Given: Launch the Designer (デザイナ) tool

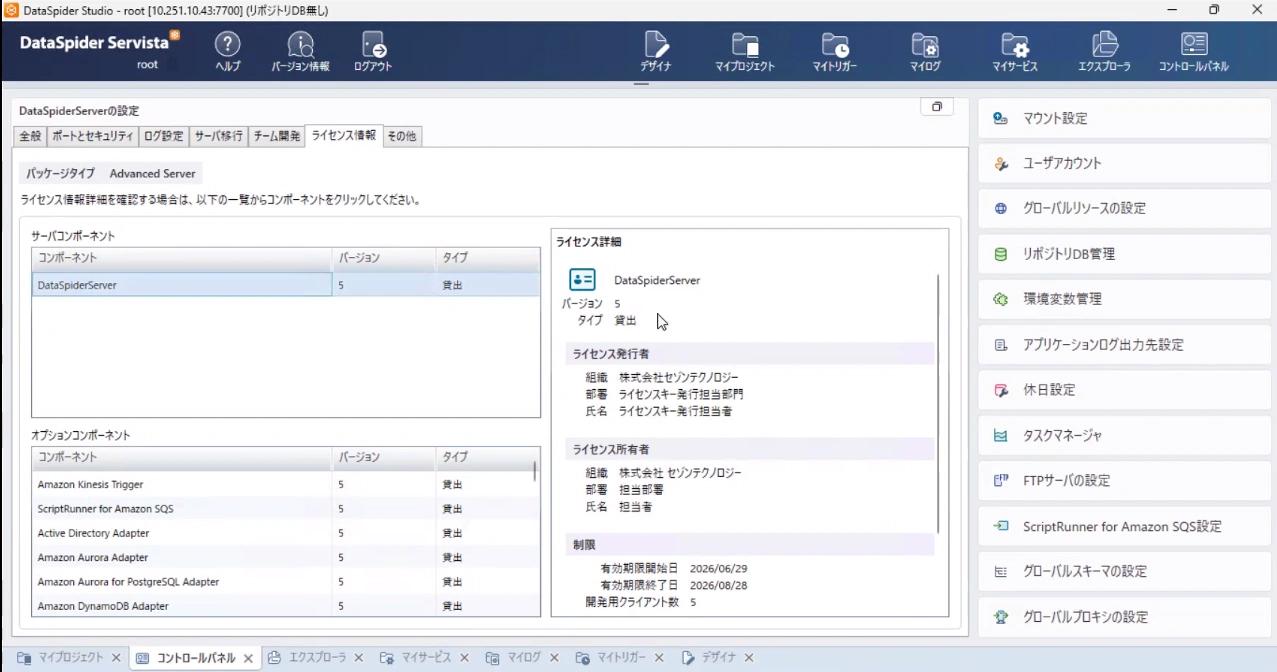Looking at the screenshot, I should click(x=656, y=52).
